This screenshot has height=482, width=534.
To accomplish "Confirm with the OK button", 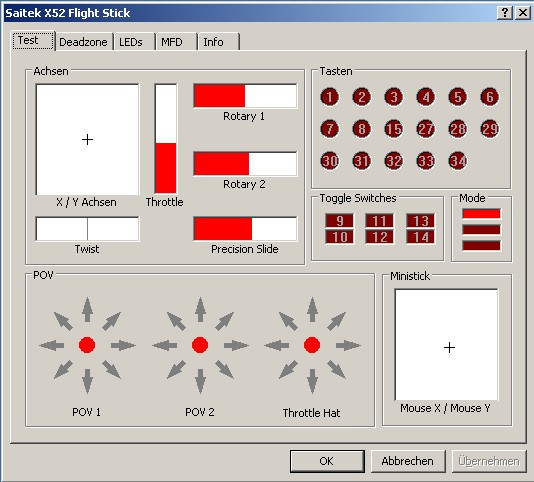I will pyautogui.click(x=327, y=461).
